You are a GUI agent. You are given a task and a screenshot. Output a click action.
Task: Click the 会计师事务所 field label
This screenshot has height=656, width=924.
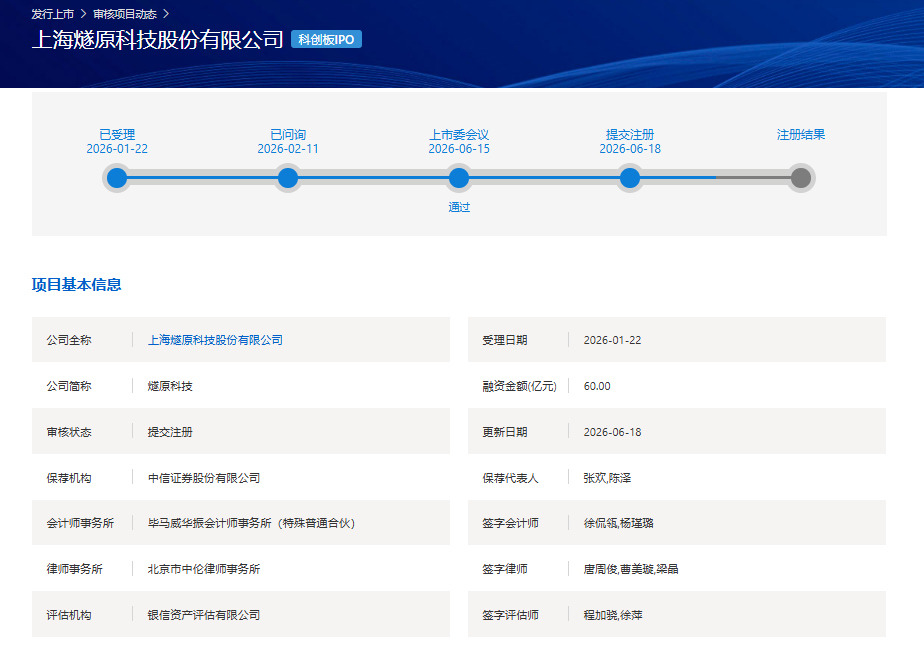(x=80, y=523)
